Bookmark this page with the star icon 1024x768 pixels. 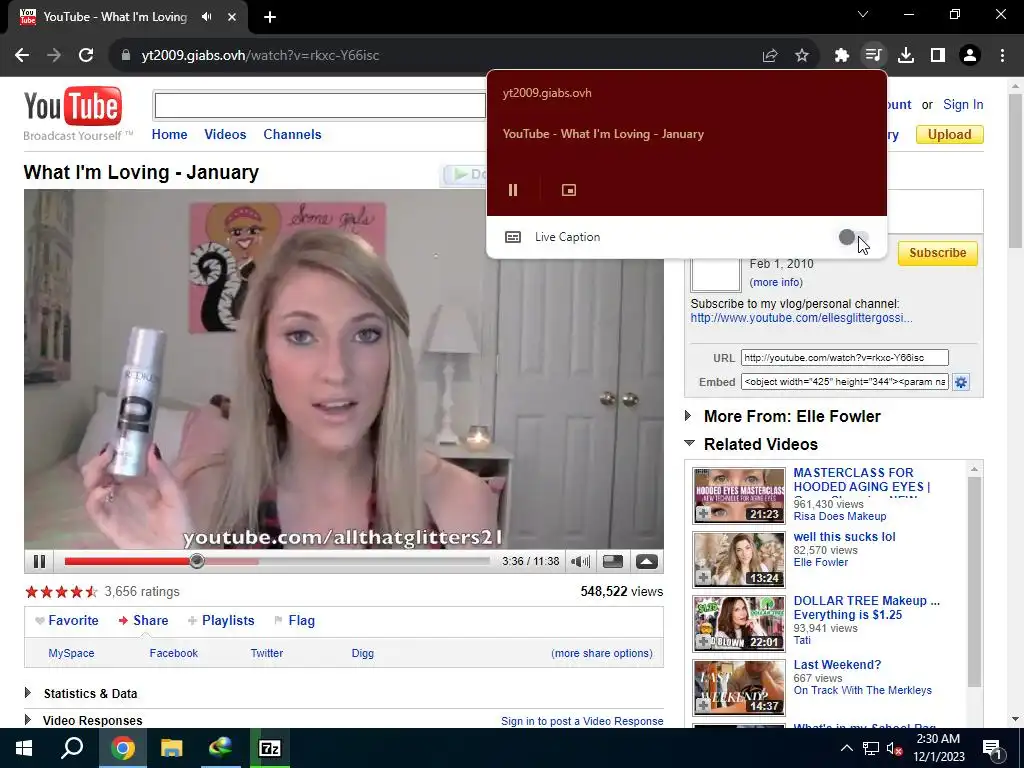click(x=802, y=56)
